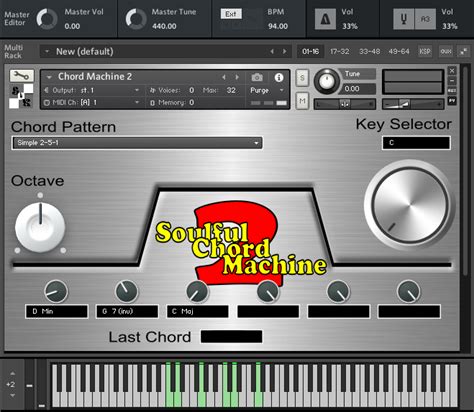Viewport: 474px width, 412px height.
Task: Shift keyboard octave up arrow
Action: (x=12, y=373)
